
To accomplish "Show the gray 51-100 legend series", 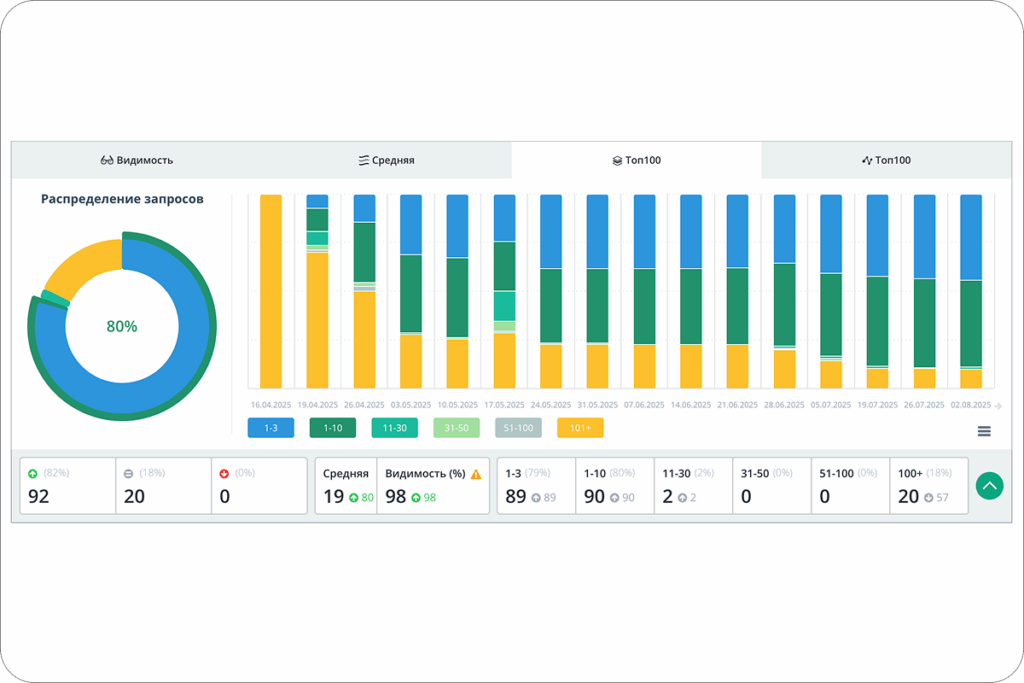I will pos(519,428).
